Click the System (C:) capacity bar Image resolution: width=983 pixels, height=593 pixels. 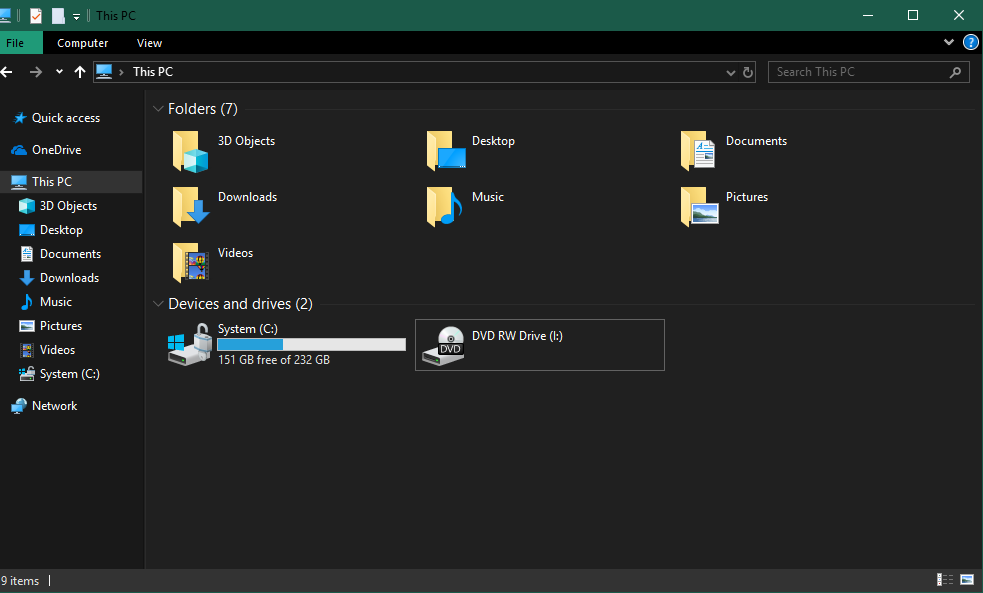click(310, 344)
